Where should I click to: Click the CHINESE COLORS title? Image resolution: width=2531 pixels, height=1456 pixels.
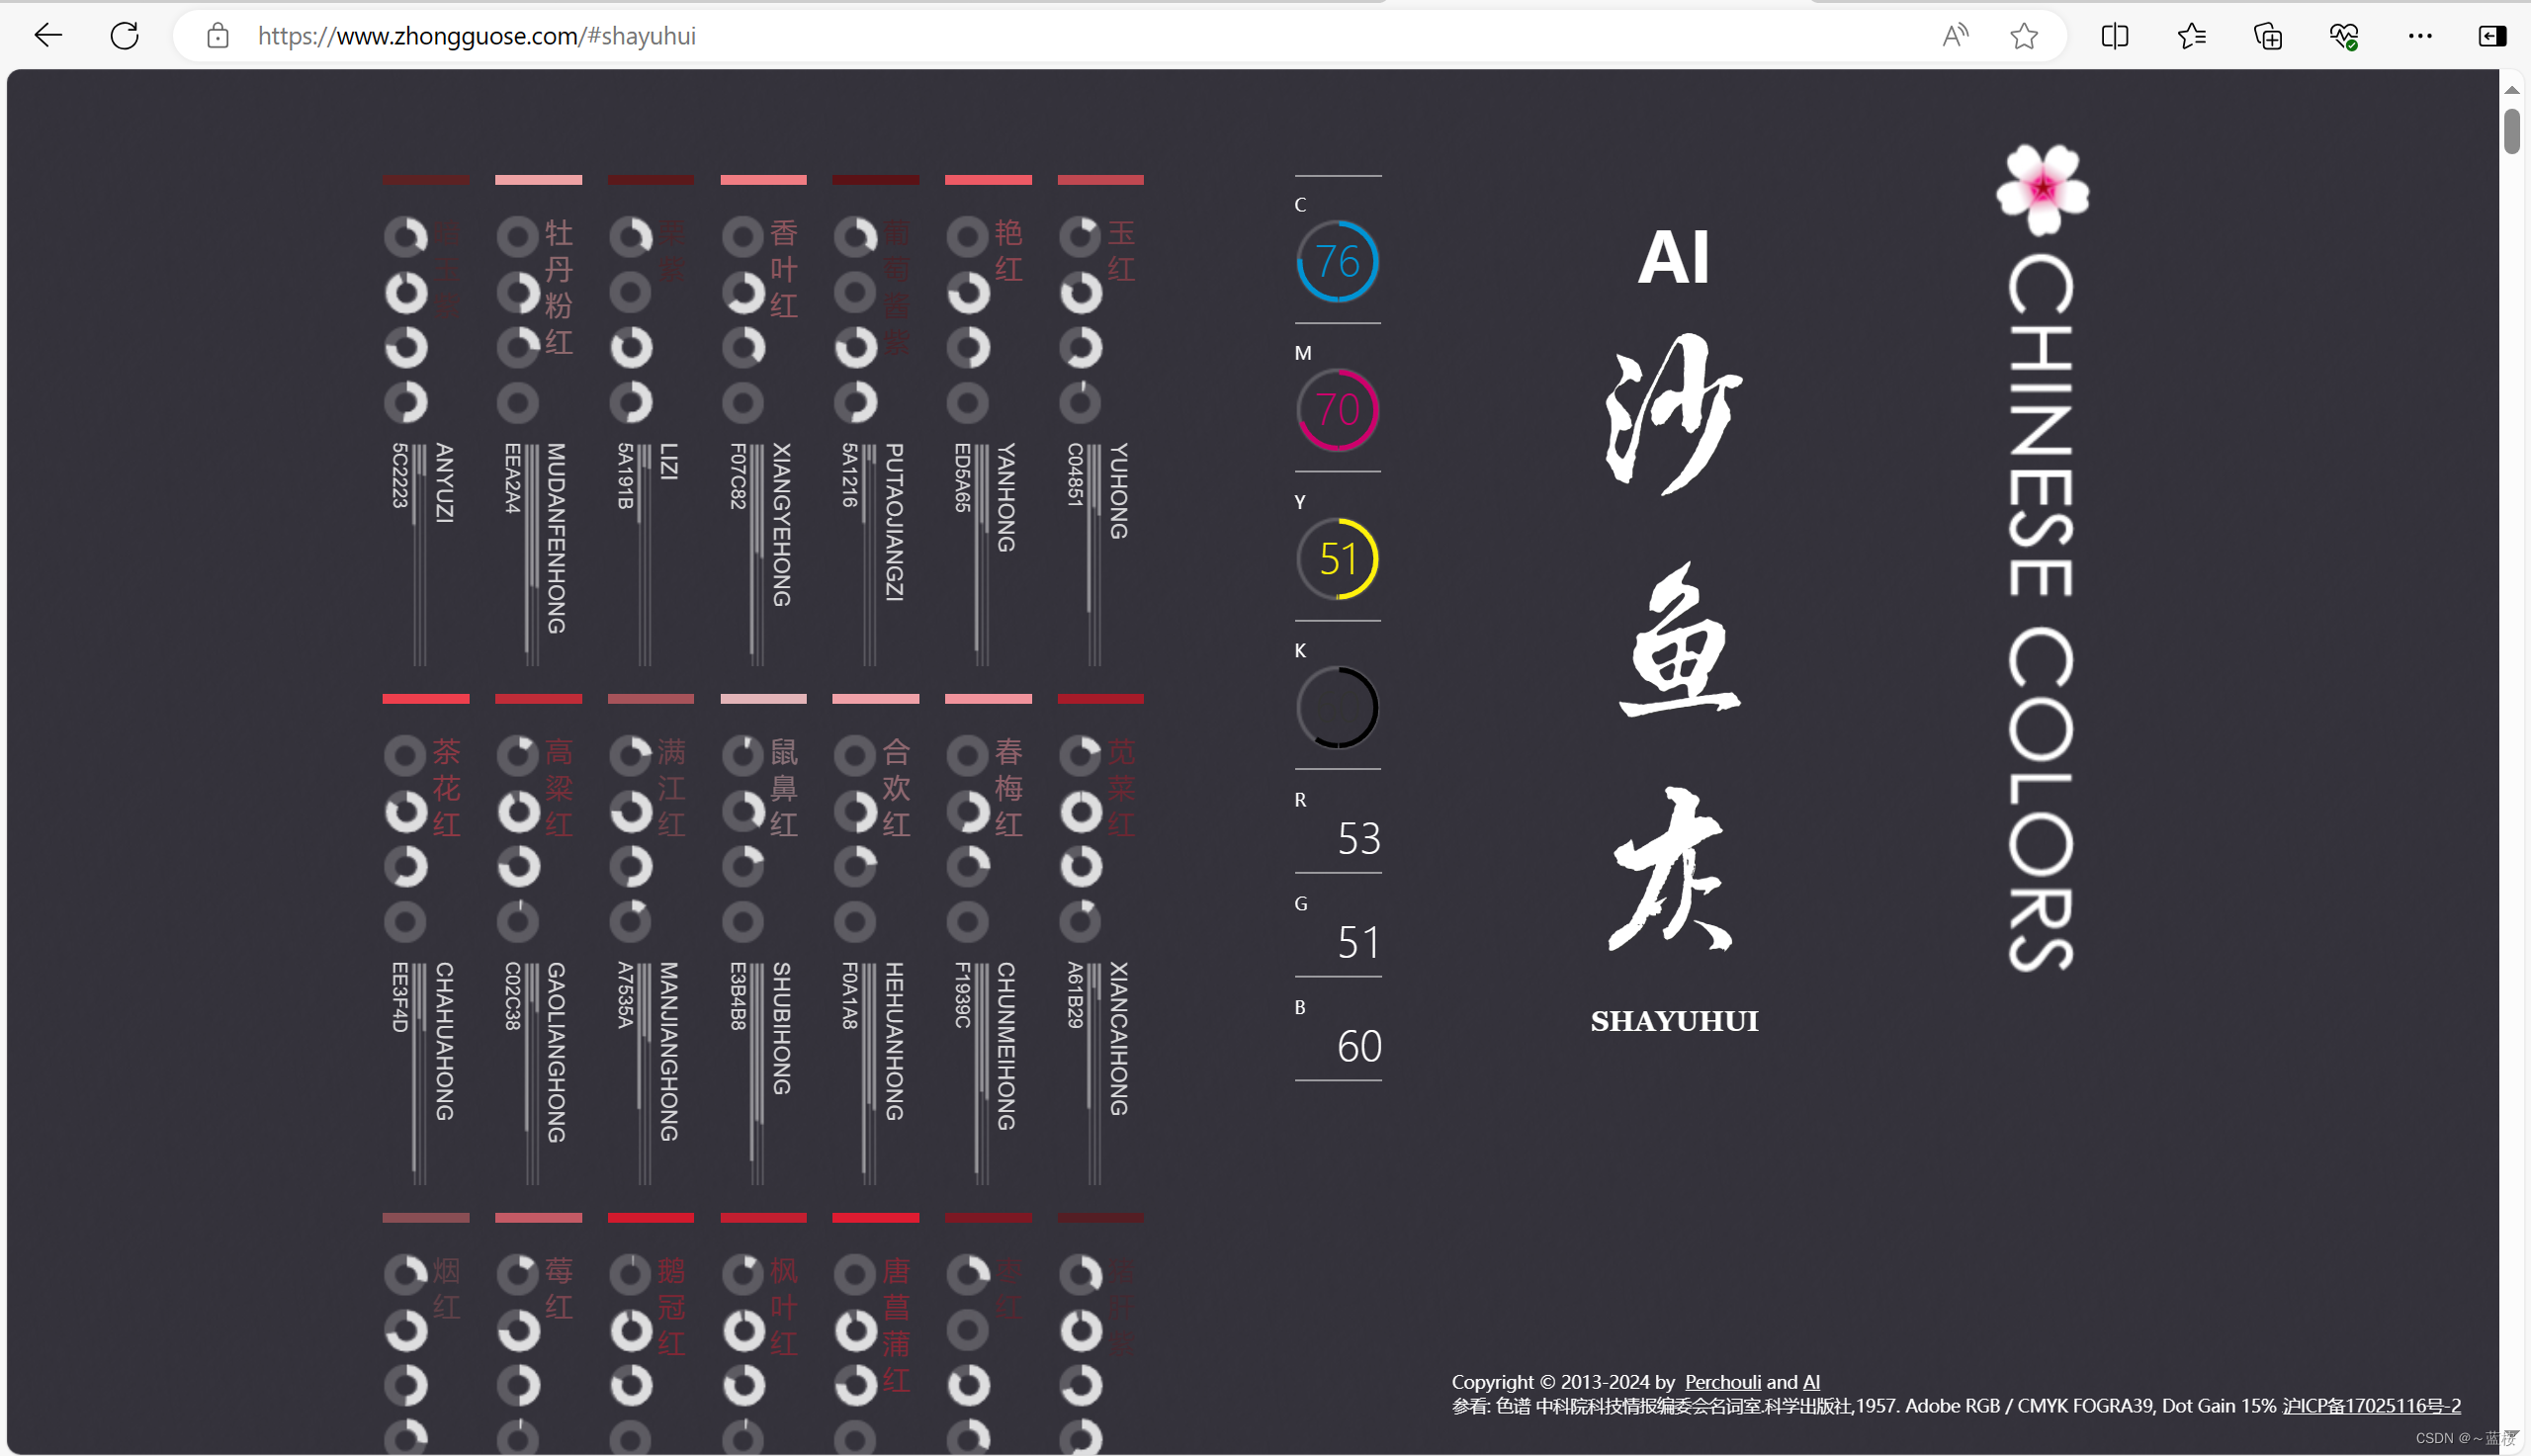coord(2040,612)
